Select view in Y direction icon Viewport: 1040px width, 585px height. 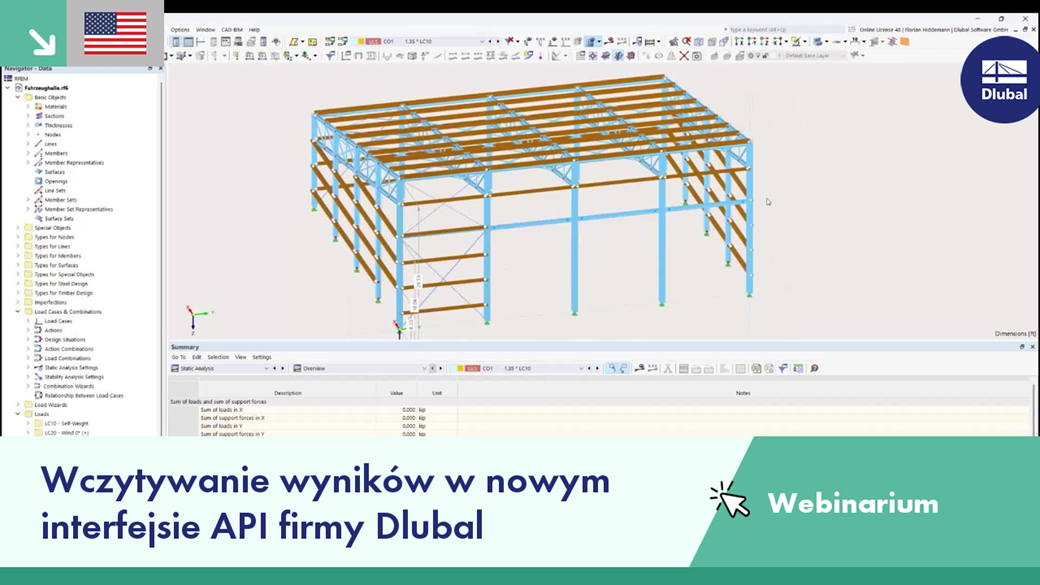tap(751, 41)
